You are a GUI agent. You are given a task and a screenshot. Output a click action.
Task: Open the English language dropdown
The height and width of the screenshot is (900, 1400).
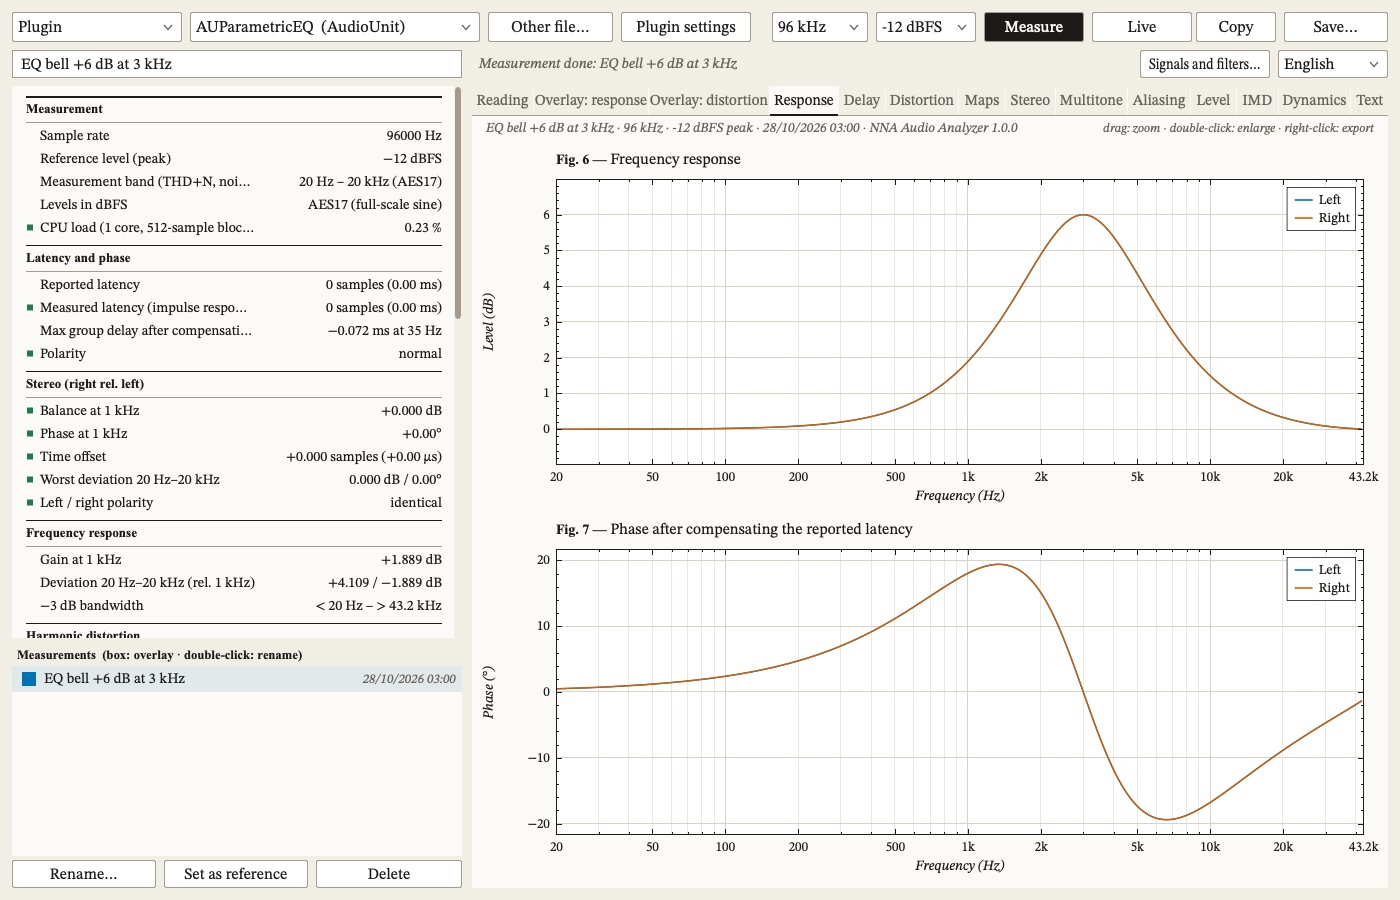(1332, 64)
